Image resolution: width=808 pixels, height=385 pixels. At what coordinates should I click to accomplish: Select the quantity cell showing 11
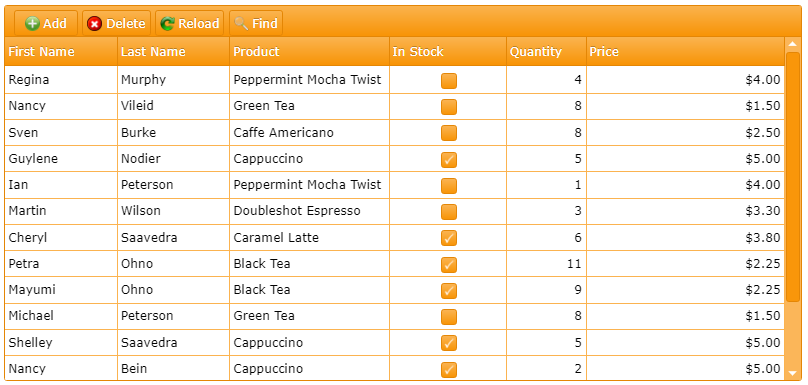click(546, 264)
